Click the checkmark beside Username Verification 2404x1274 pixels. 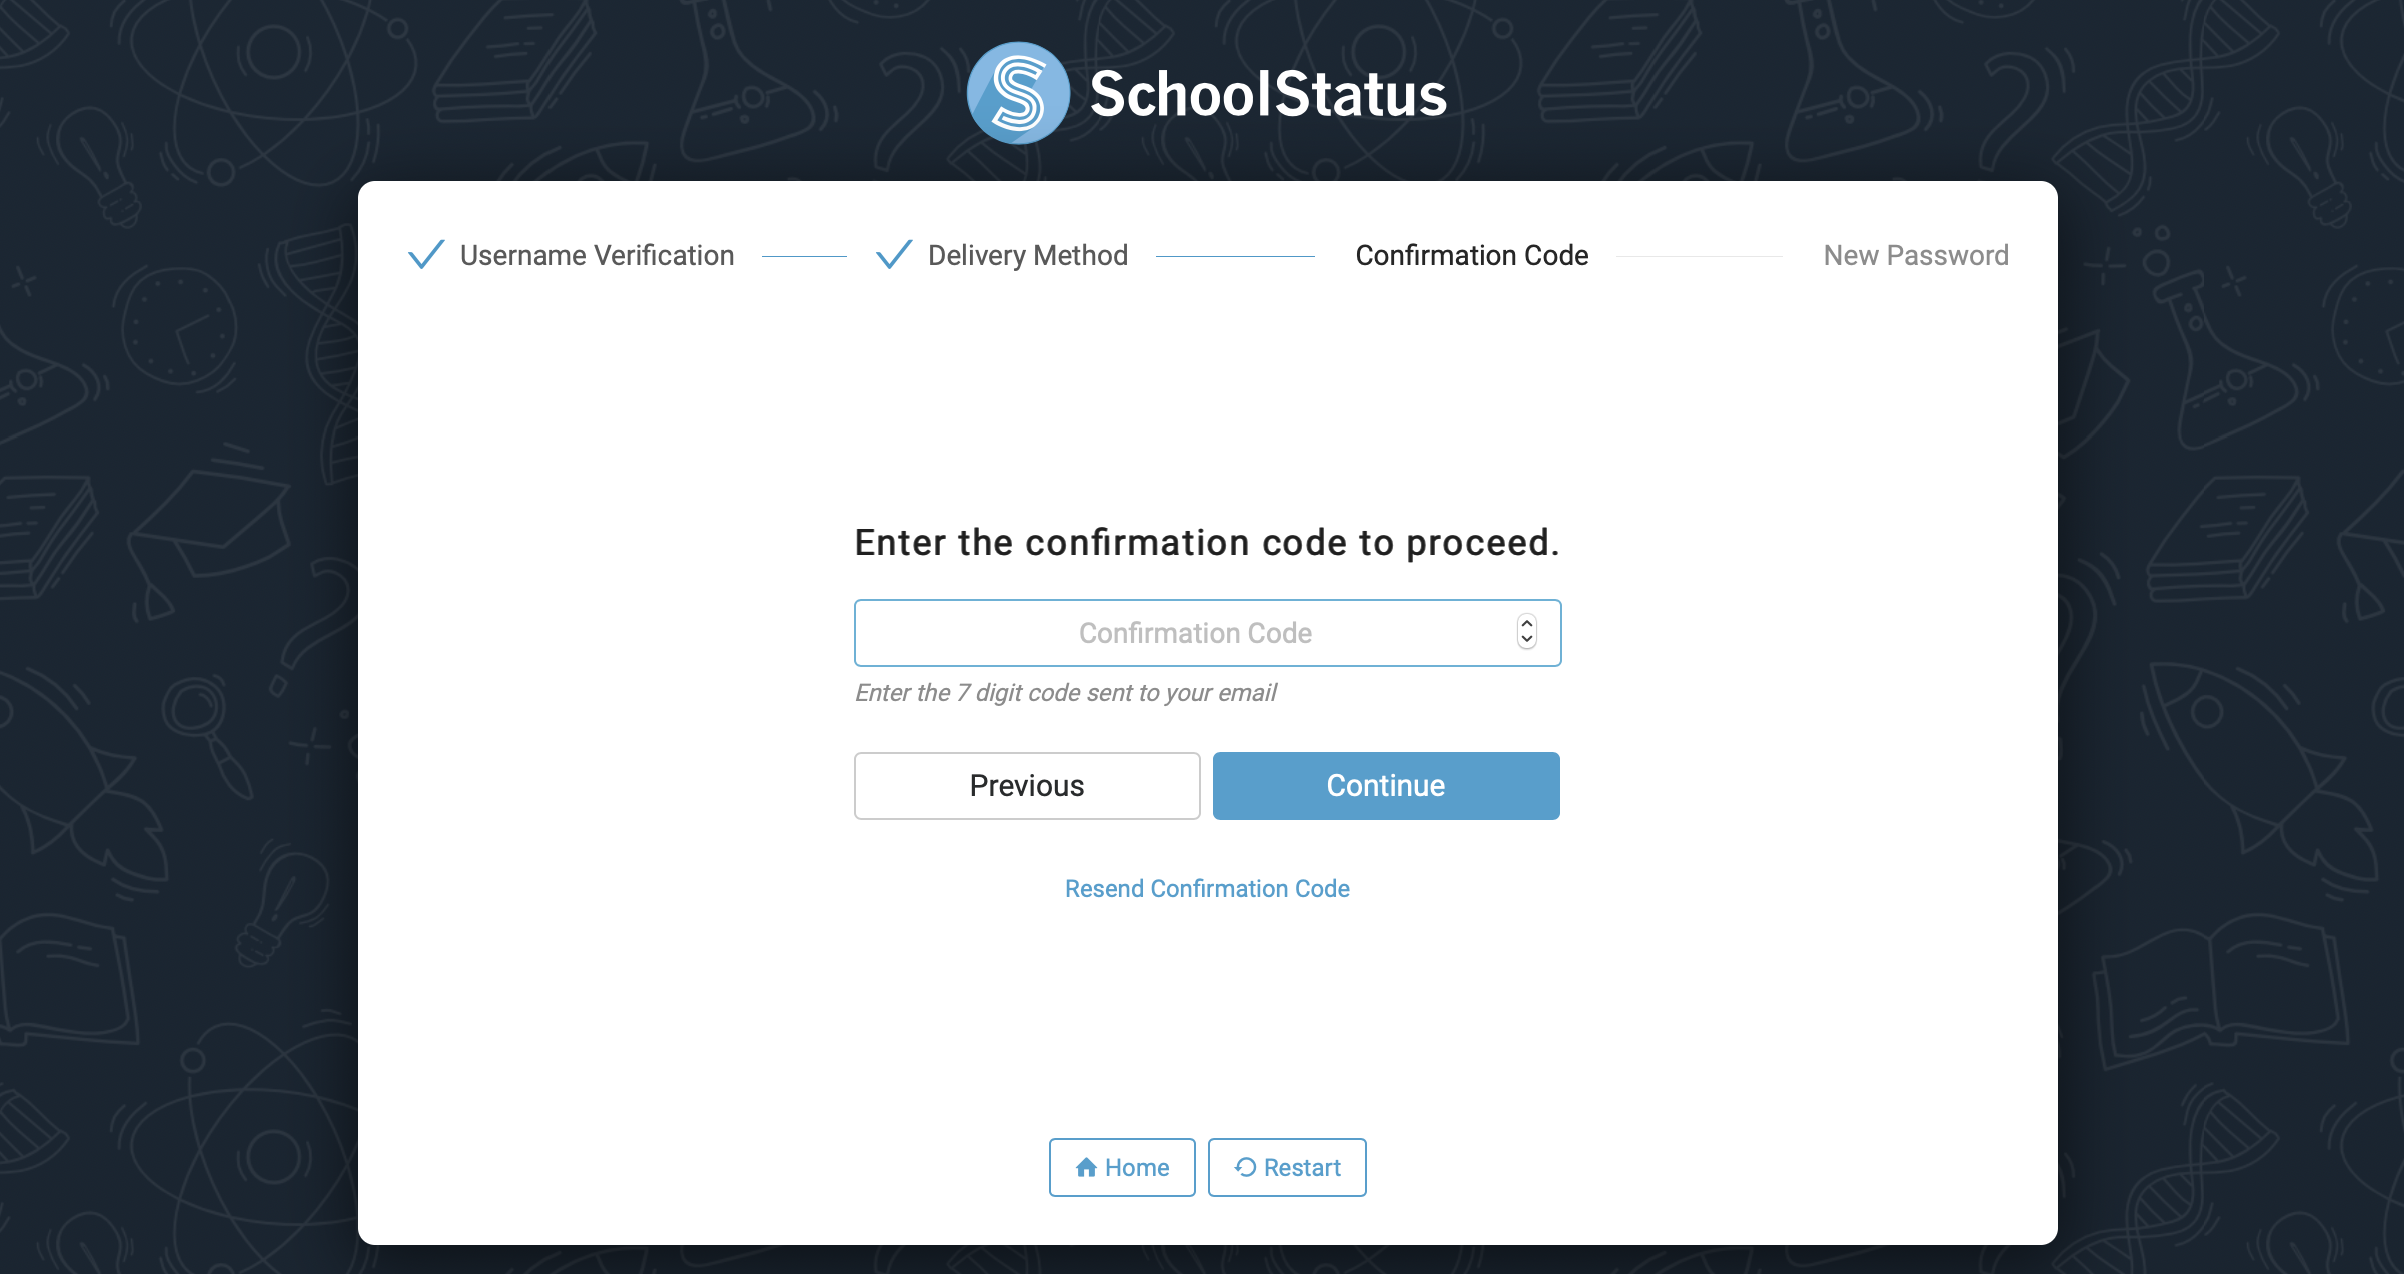pos(426,255)
